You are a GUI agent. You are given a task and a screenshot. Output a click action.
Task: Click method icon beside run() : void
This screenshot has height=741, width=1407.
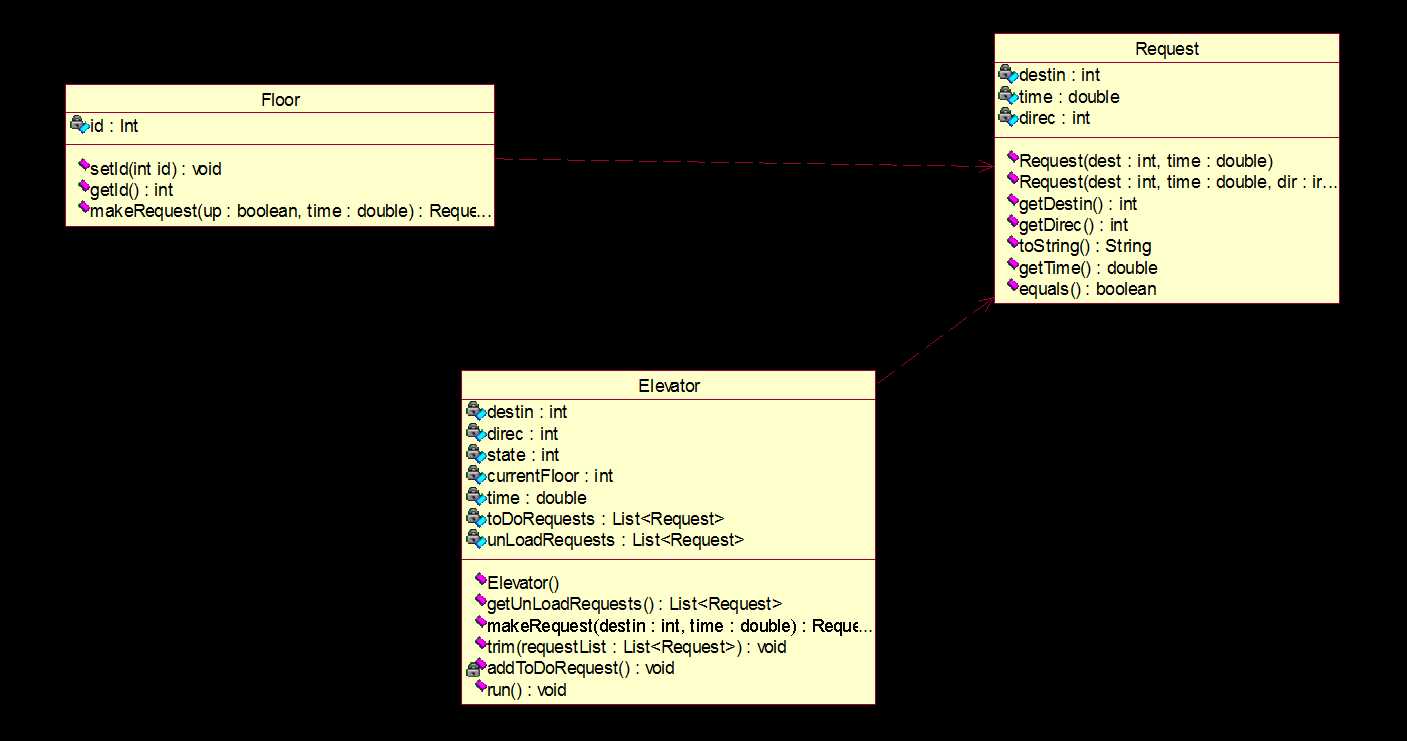click(480, 687)
